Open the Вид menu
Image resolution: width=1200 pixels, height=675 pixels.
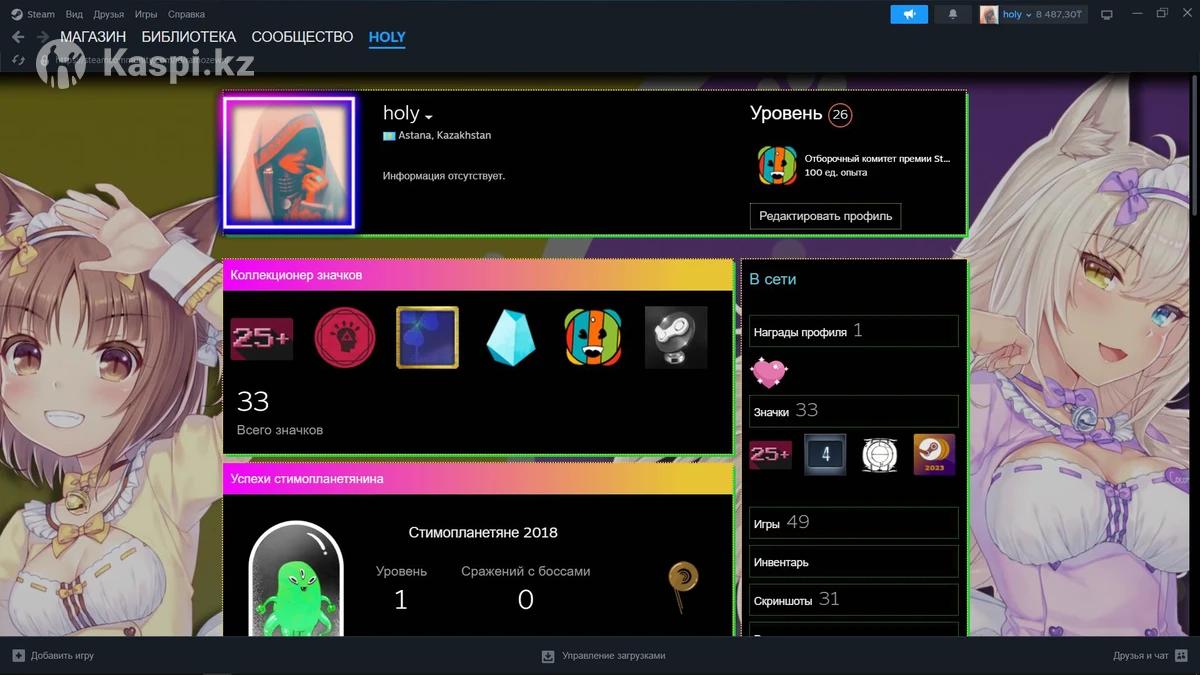pyautogui.click(x=74, y=14)
